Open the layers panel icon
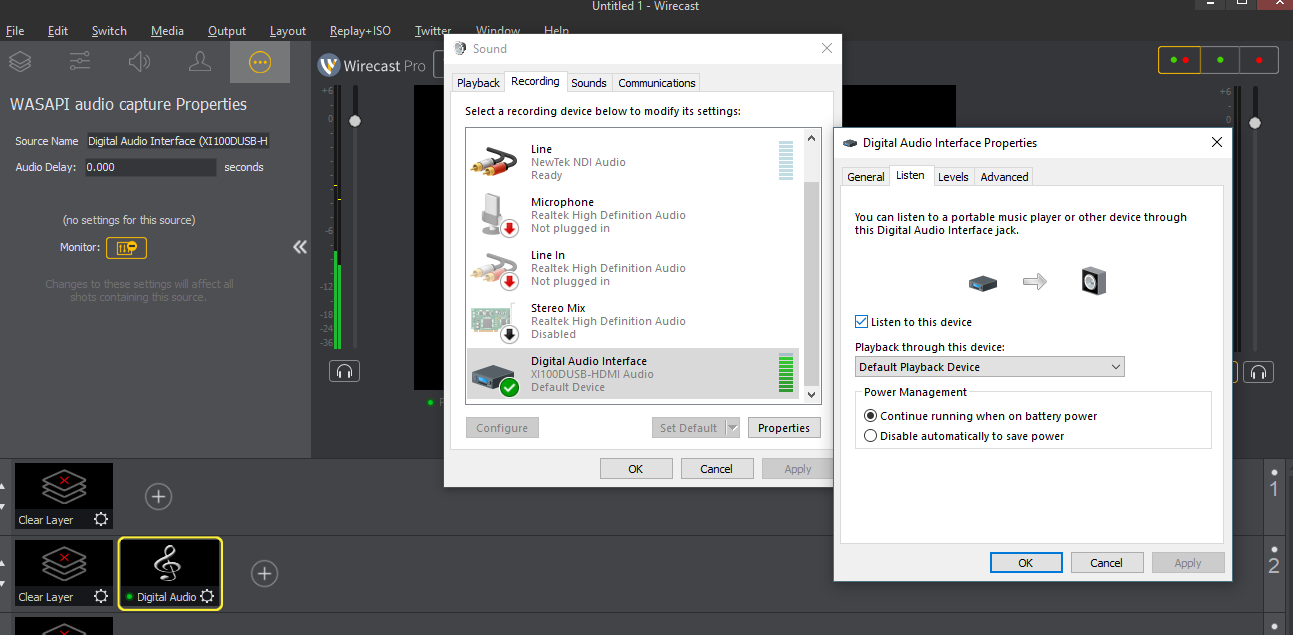The height and width of the screenshot is (635, 1293). (x=20, y=62)
